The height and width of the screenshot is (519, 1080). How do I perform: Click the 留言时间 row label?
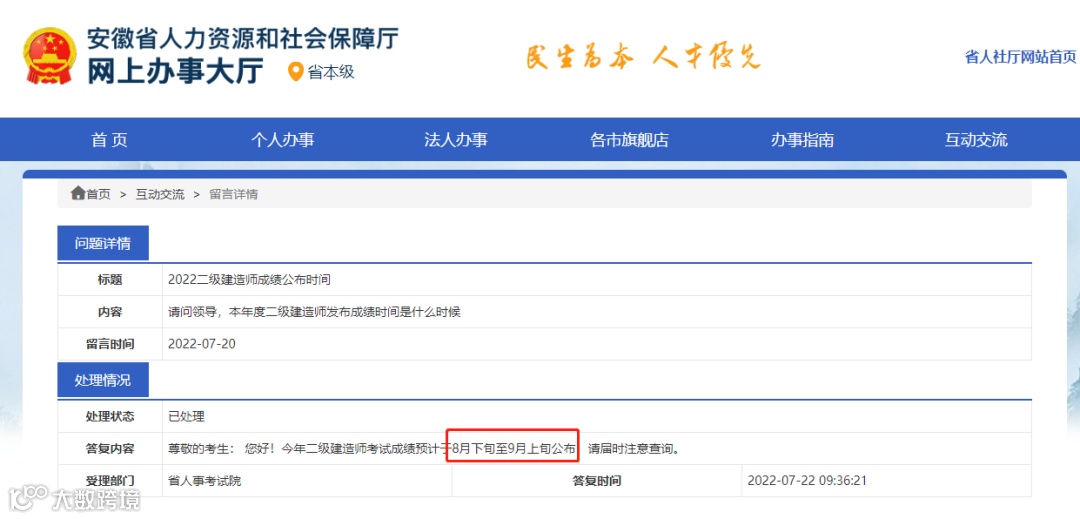click(110, 343)
